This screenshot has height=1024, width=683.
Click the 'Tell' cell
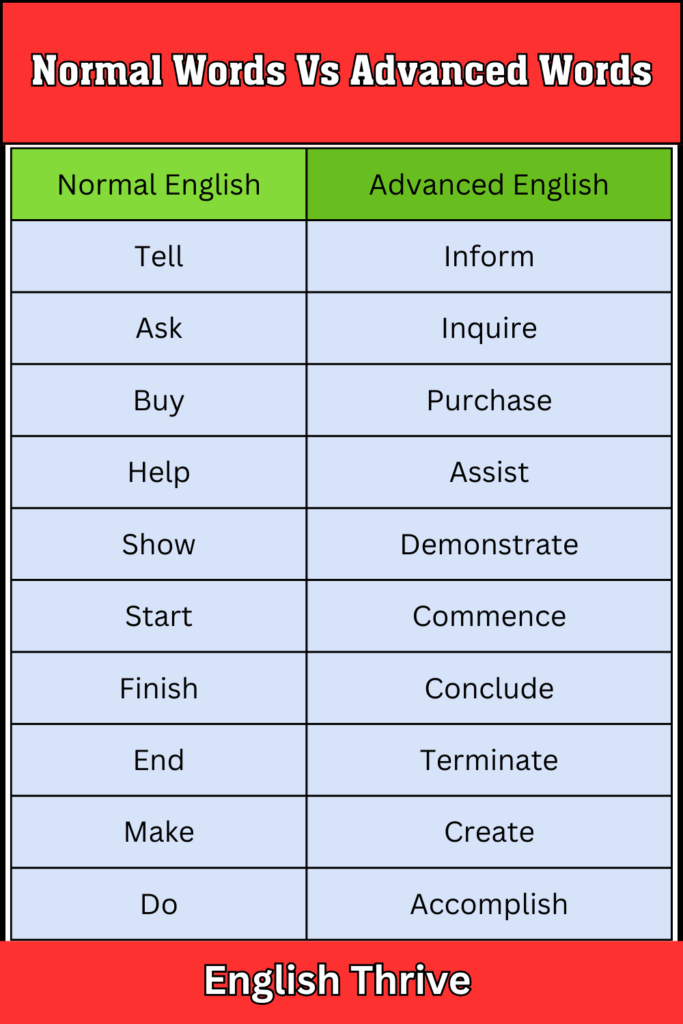pos(159,257)
